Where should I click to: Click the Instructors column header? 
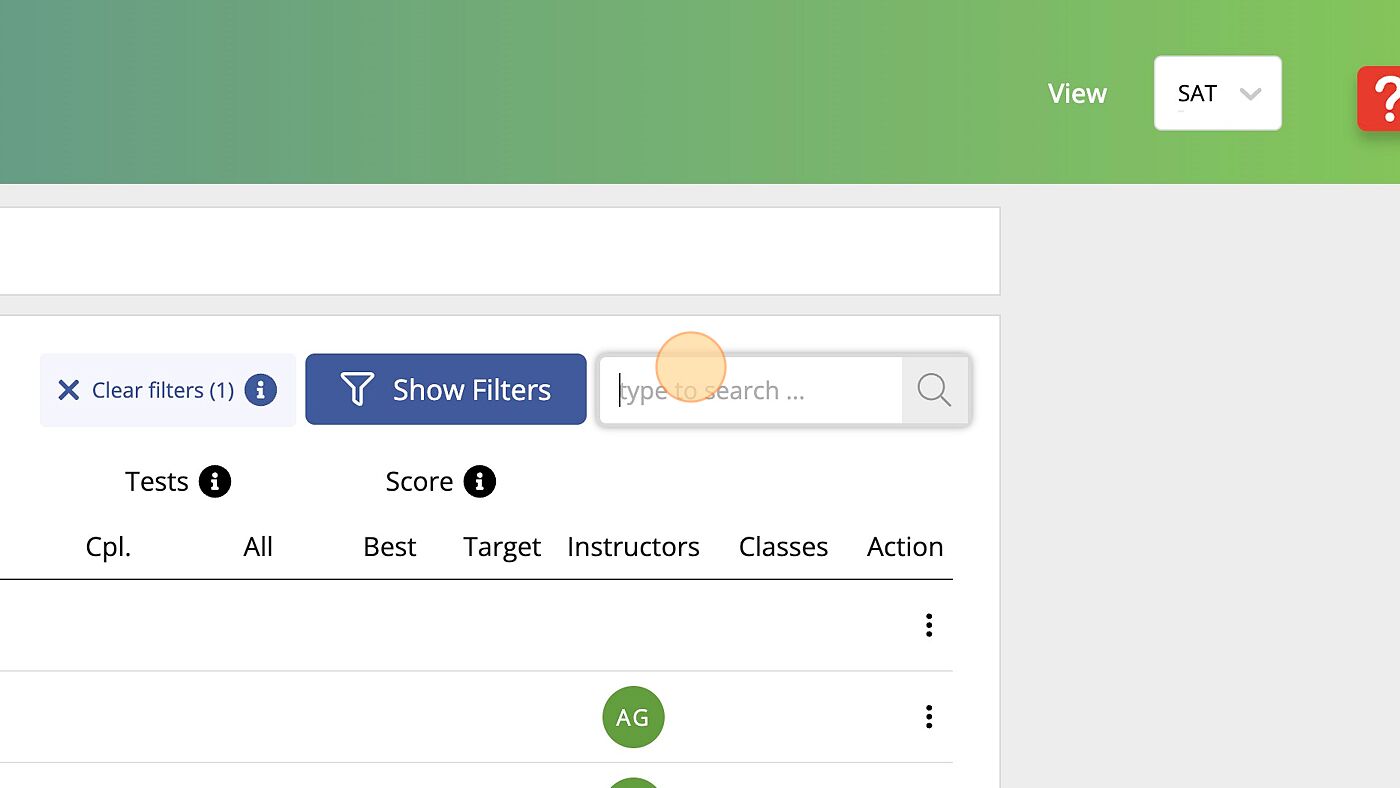[x=633, y=547]
